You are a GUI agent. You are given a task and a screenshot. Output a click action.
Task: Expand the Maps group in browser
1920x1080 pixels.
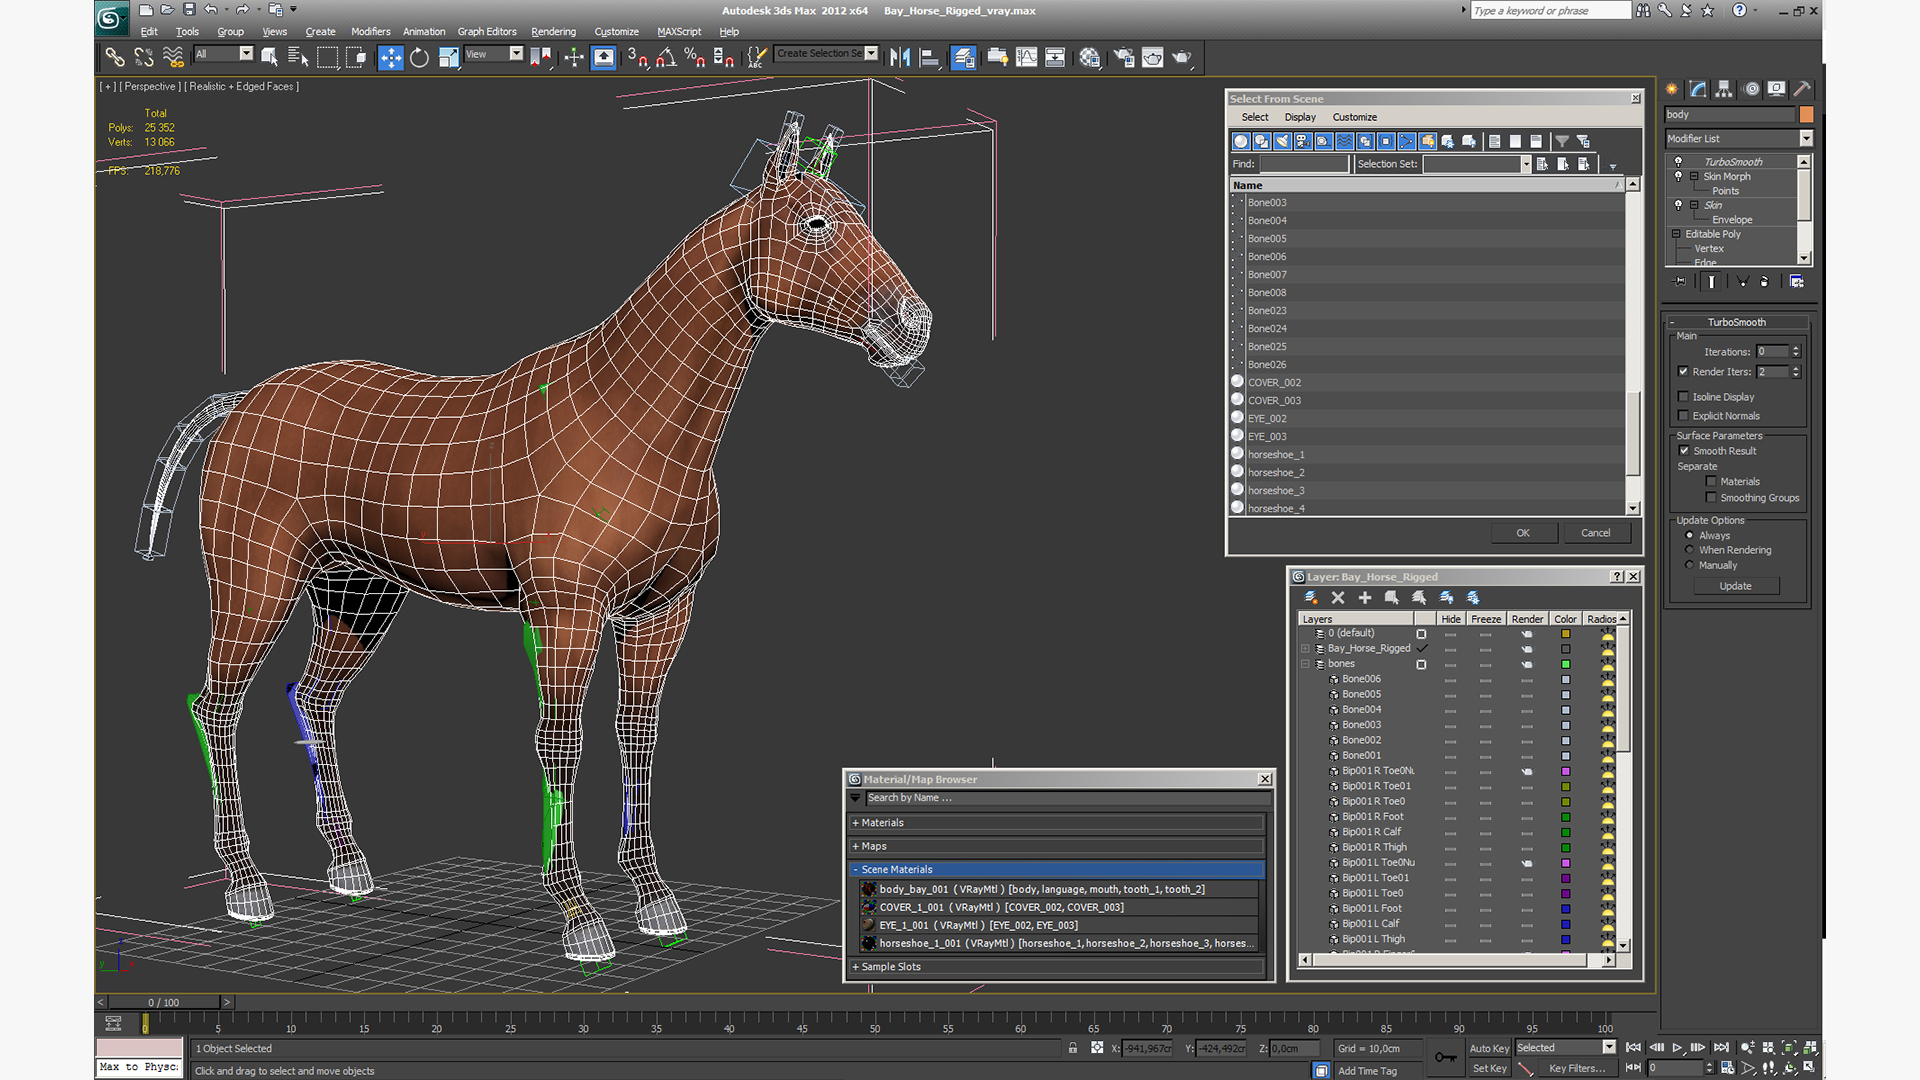[855, 846]
